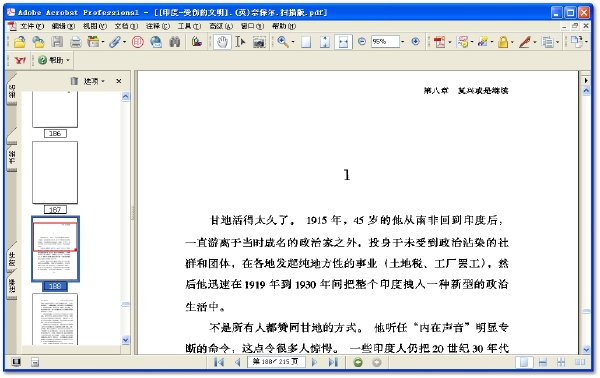
Task: Click the minus zoom out button
Action: (362, 41)
